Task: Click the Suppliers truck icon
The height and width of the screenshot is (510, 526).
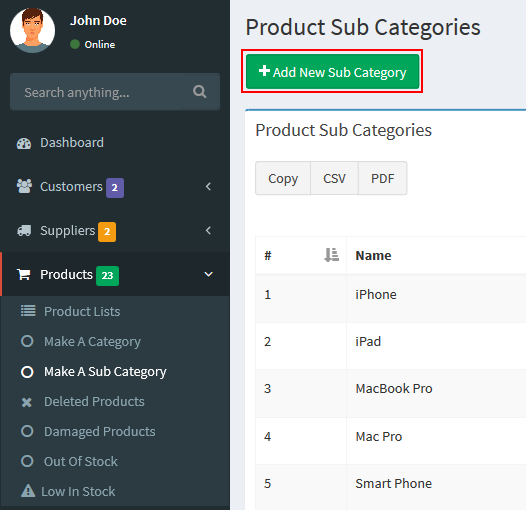Action: coord(24,231)
